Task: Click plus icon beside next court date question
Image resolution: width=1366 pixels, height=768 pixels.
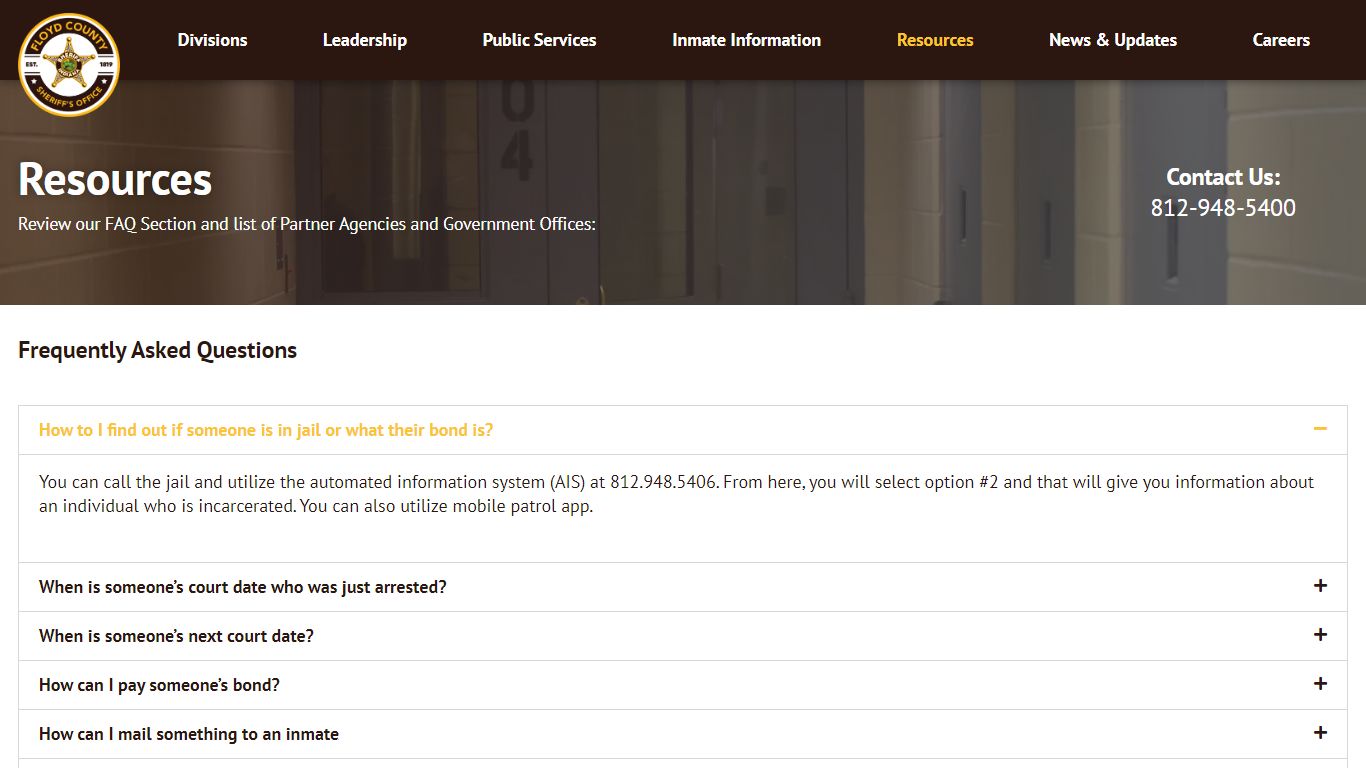Action: pyautogui.click(x=1320, y=635)
